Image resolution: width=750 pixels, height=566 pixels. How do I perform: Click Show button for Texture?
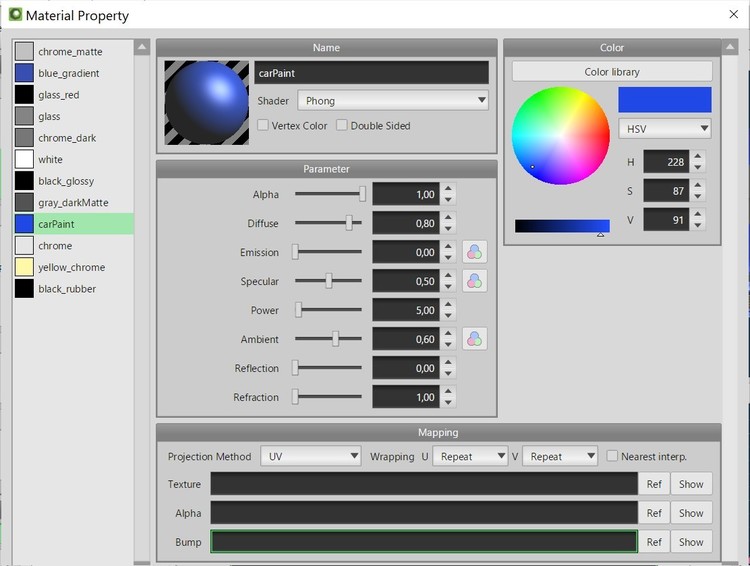click(x=691, y=484)
